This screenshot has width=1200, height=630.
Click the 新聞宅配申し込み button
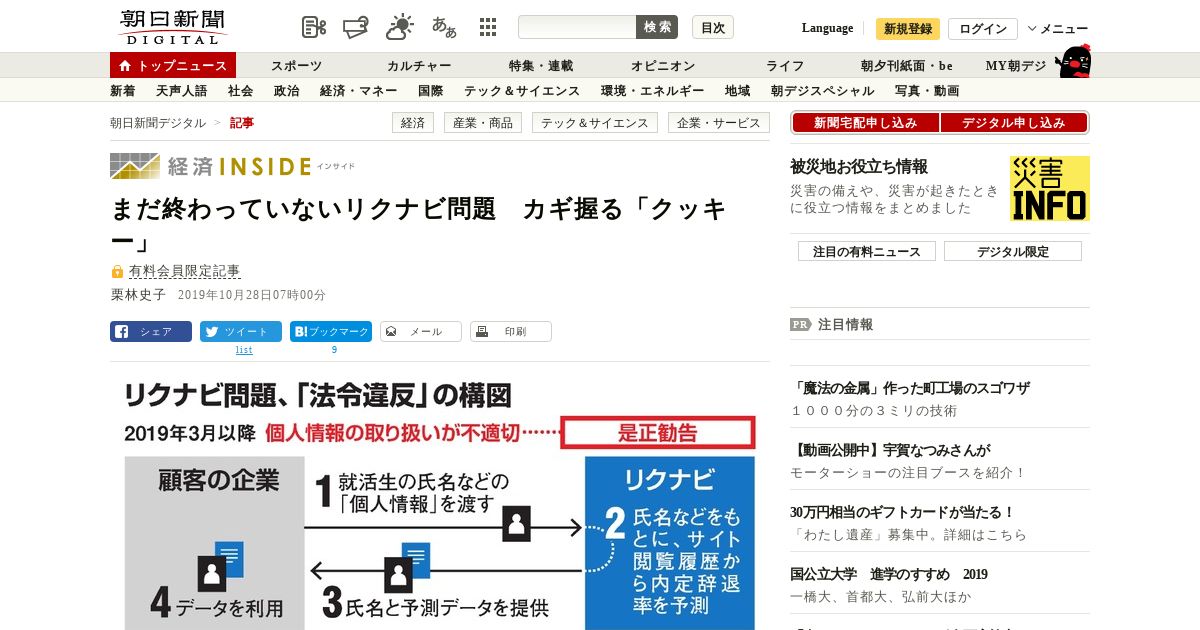[x=866, y=123]
